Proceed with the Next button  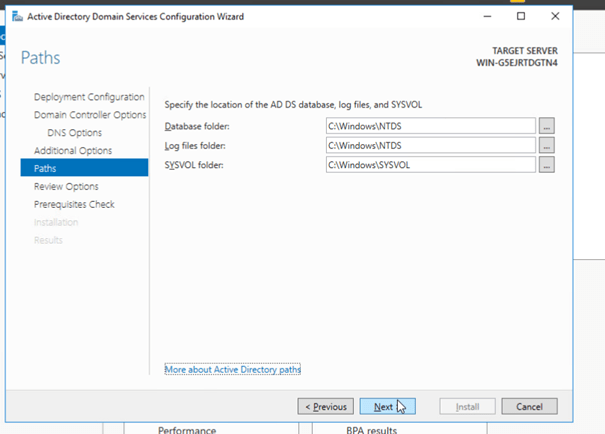point(386,406)
